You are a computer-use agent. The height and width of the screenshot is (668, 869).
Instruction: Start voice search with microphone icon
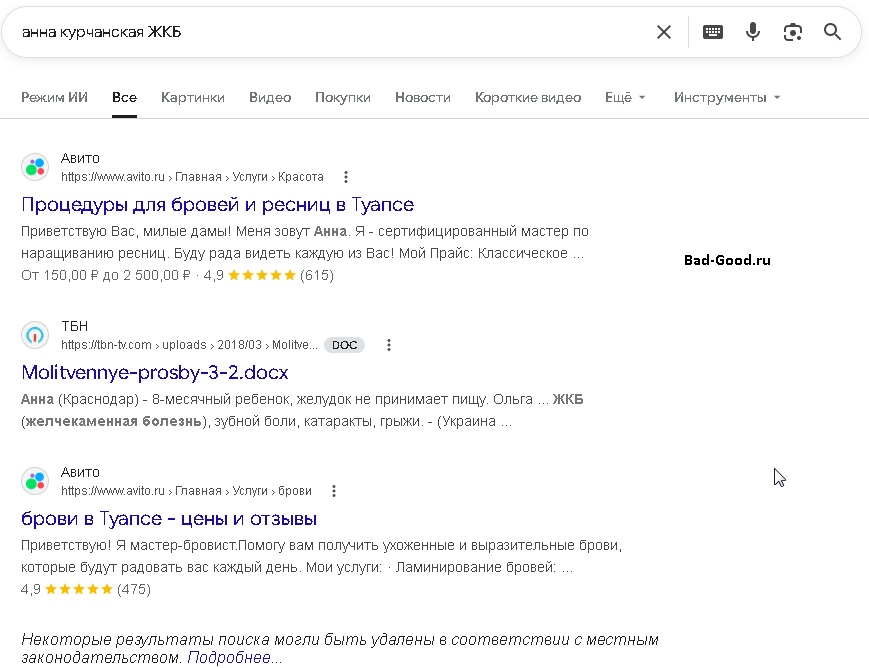tap(753, 32)
